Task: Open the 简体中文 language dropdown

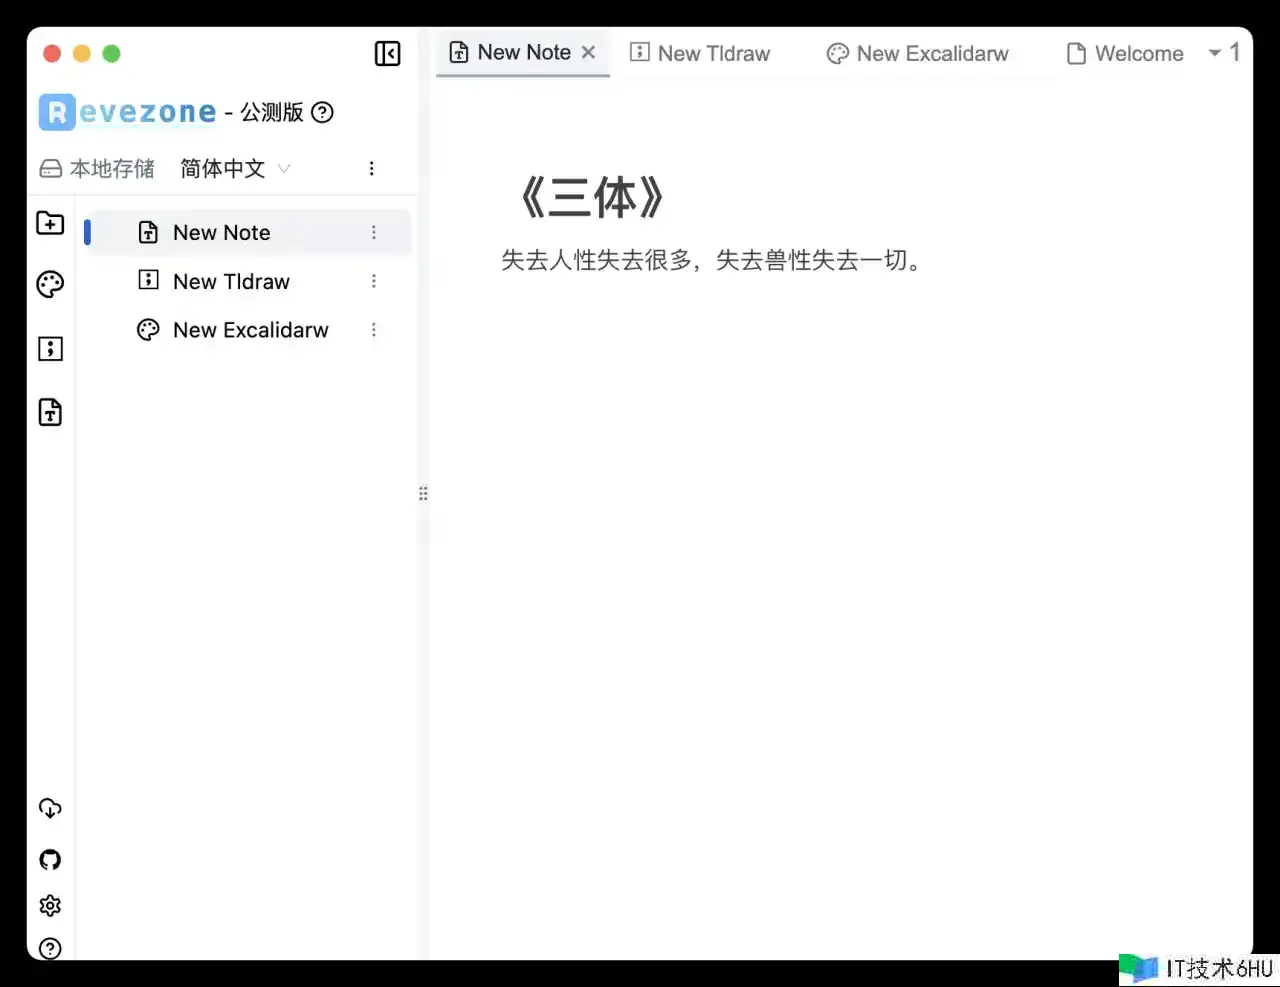Action: pyautogui.click(x=235, y=169)
